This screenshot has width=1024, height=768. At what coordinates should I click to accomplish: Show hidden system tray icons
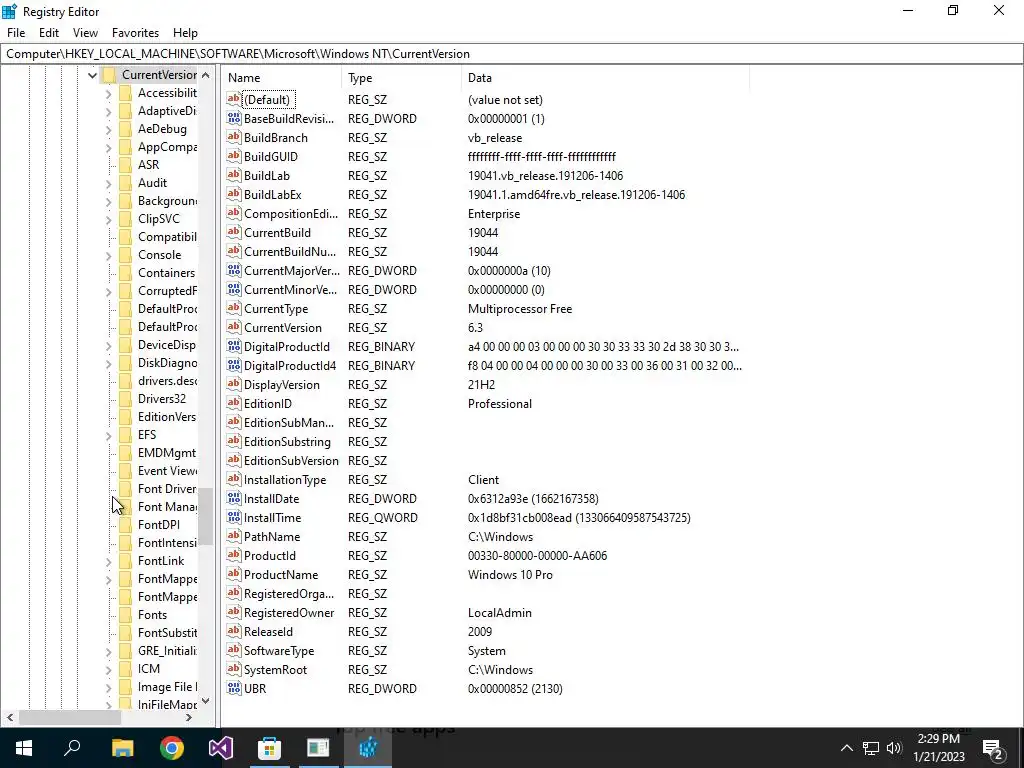pyautogui.click(x=846, y=748)
